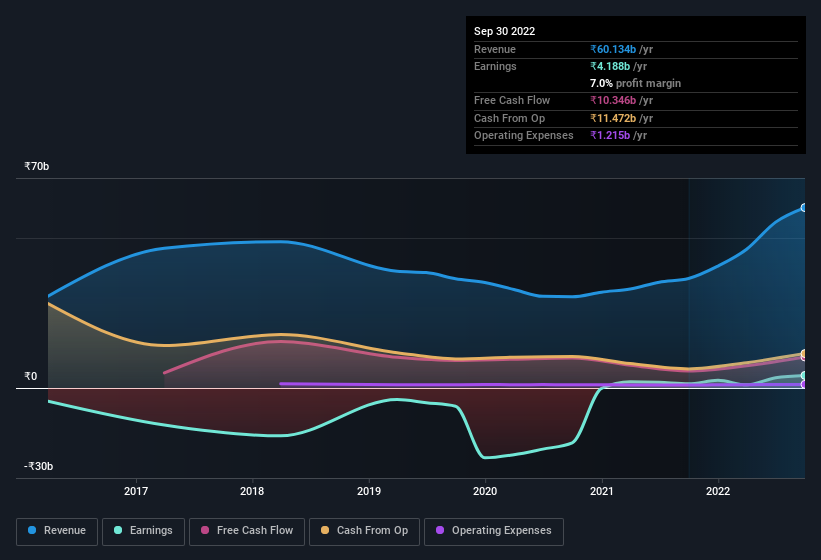821x560 pixels.
Task: Click the ₹0 y-axis label
Action: coord(30,376)
